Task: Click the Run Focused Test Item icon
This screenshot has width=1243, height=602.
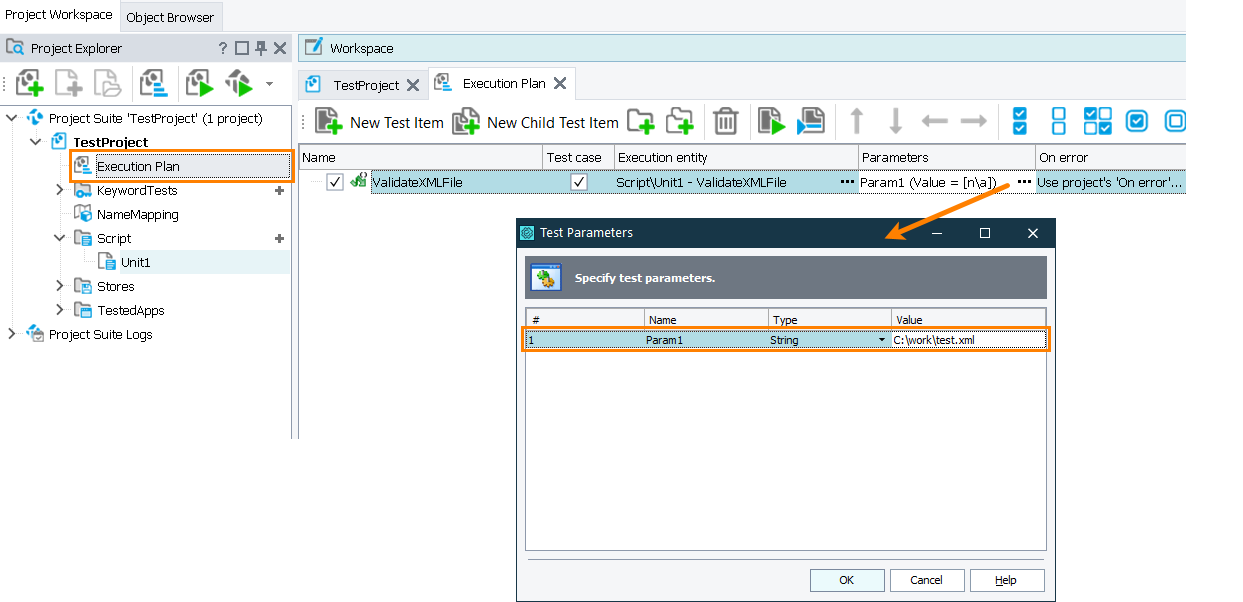Action: (x=770, y=120)
